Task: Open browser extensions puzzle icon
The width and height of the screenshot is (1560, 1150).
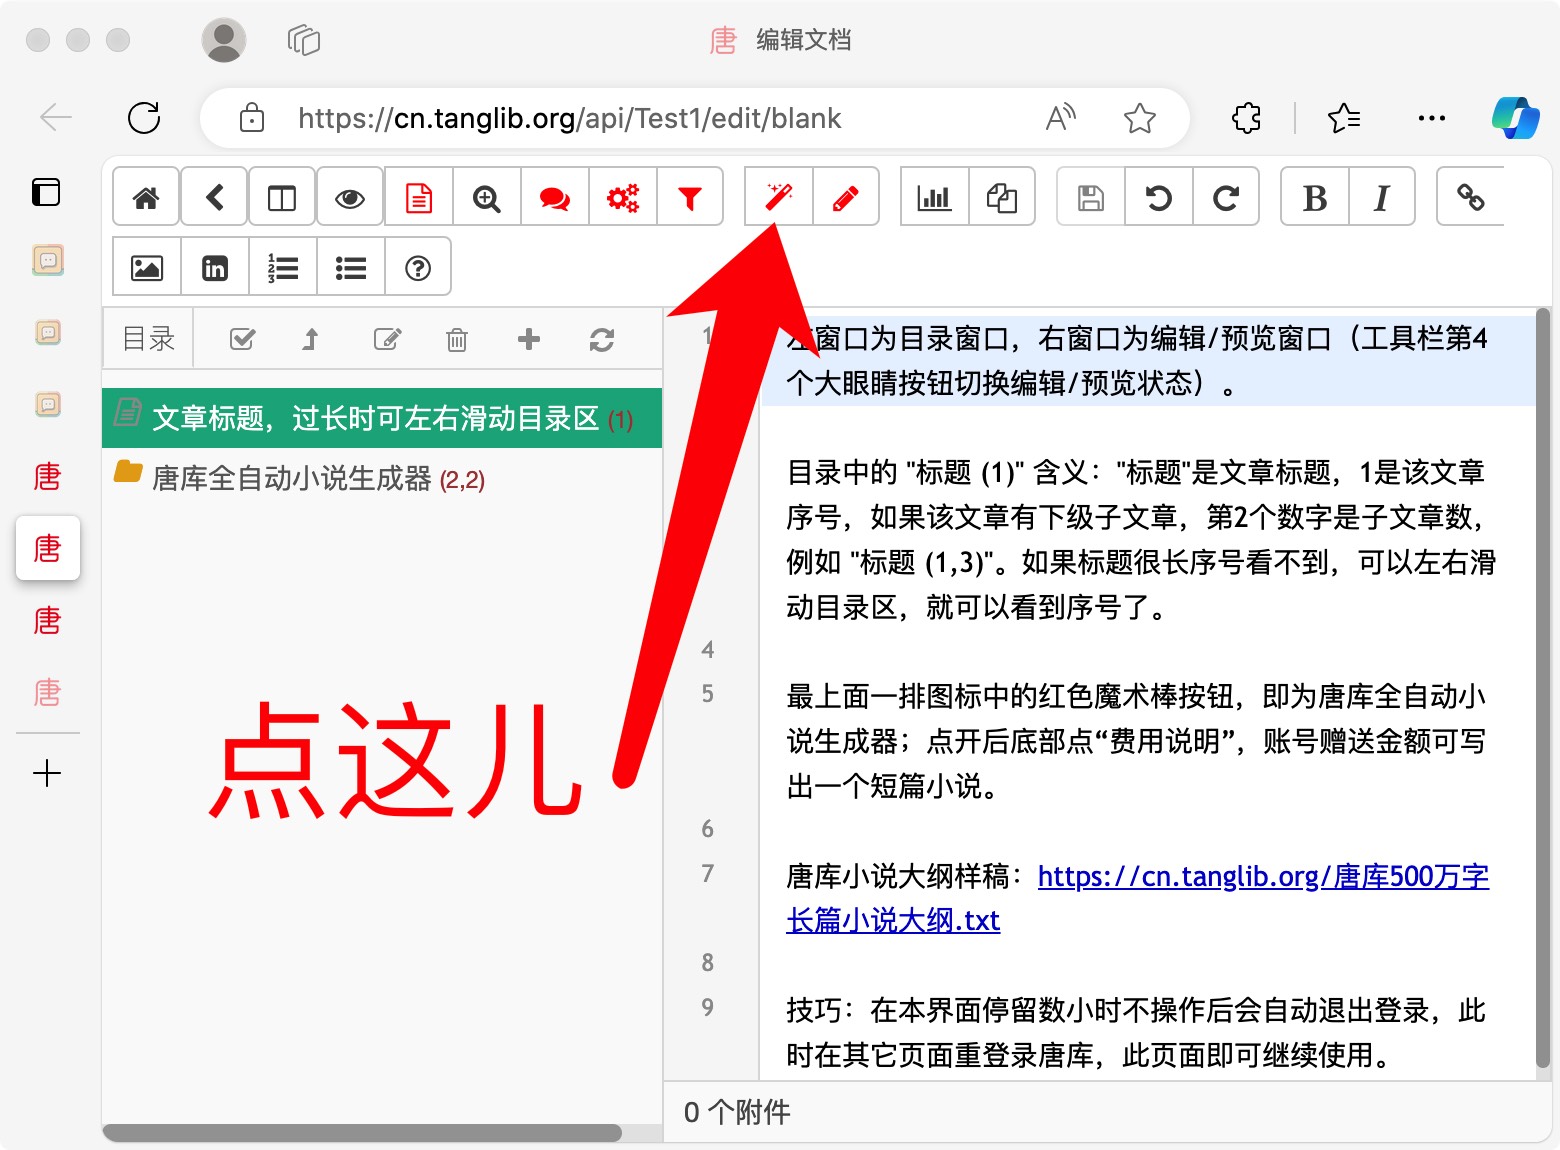Action: [1247, 118]
